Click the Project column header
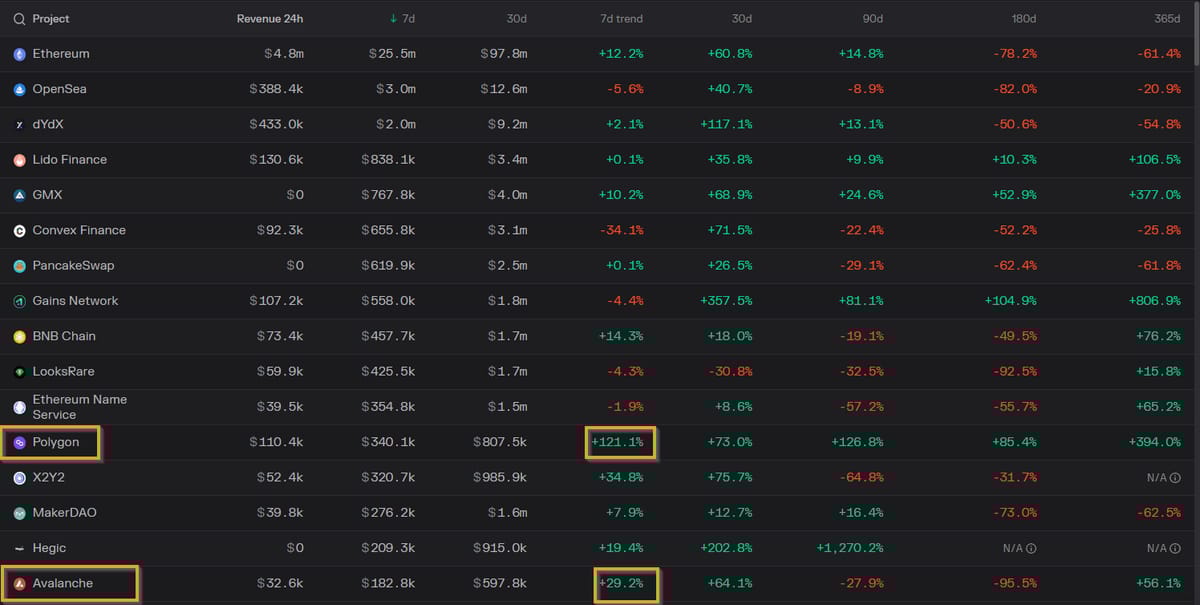This screenshot has width=1200, height=605. pos(51,19)
